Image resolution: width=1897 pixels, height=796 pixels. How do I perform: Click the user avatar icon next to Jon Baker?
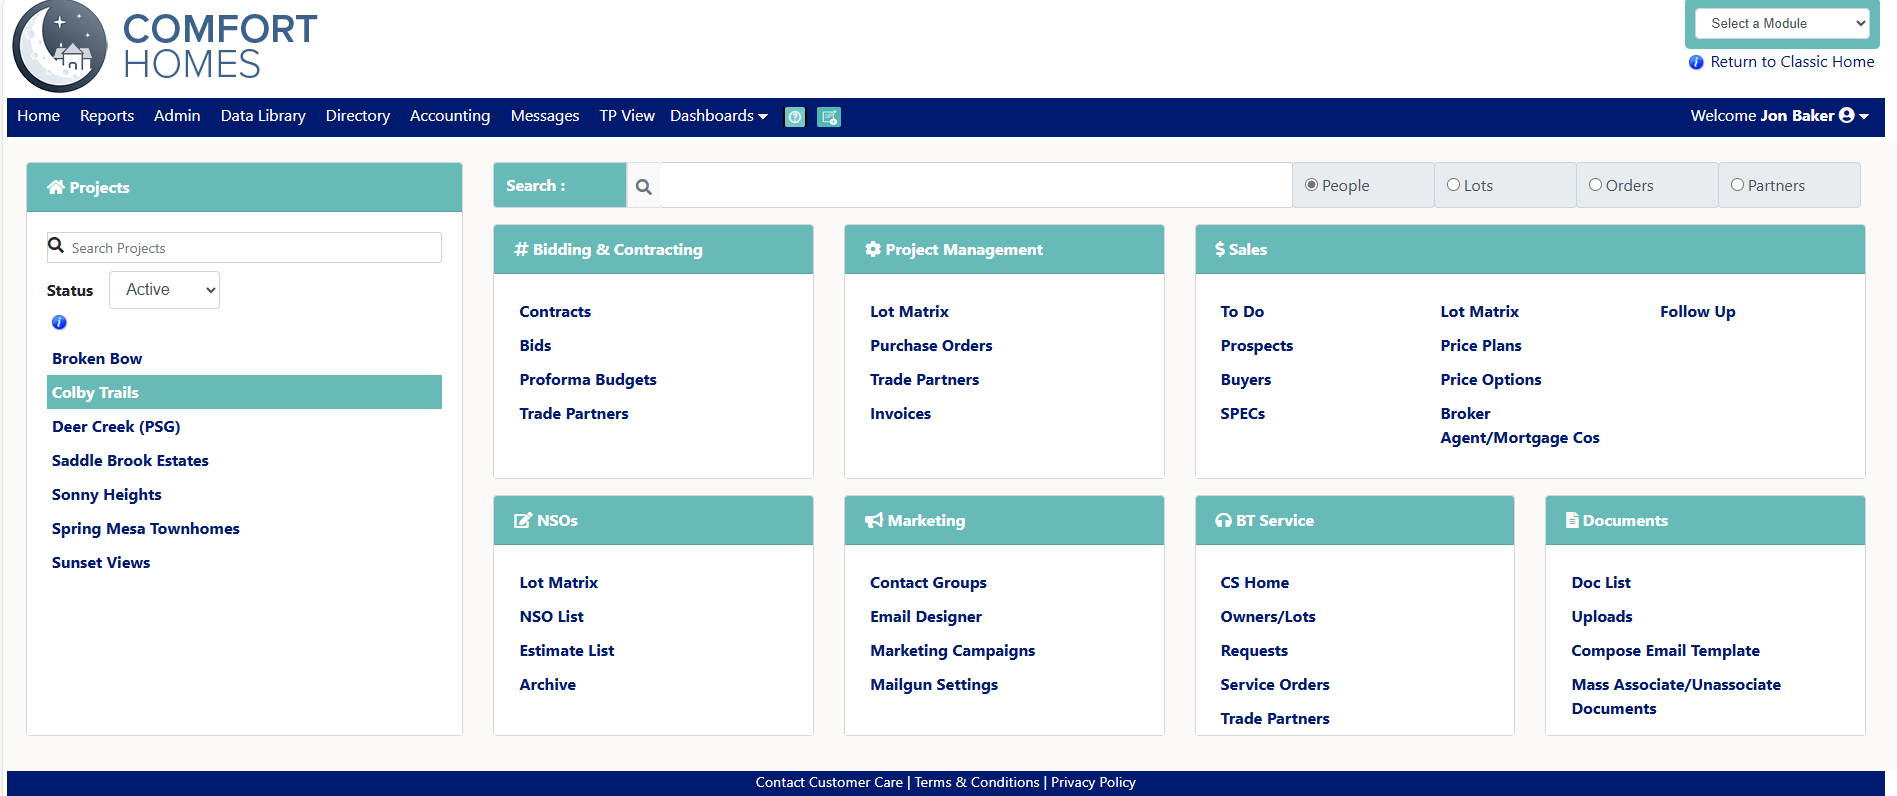1846,116
